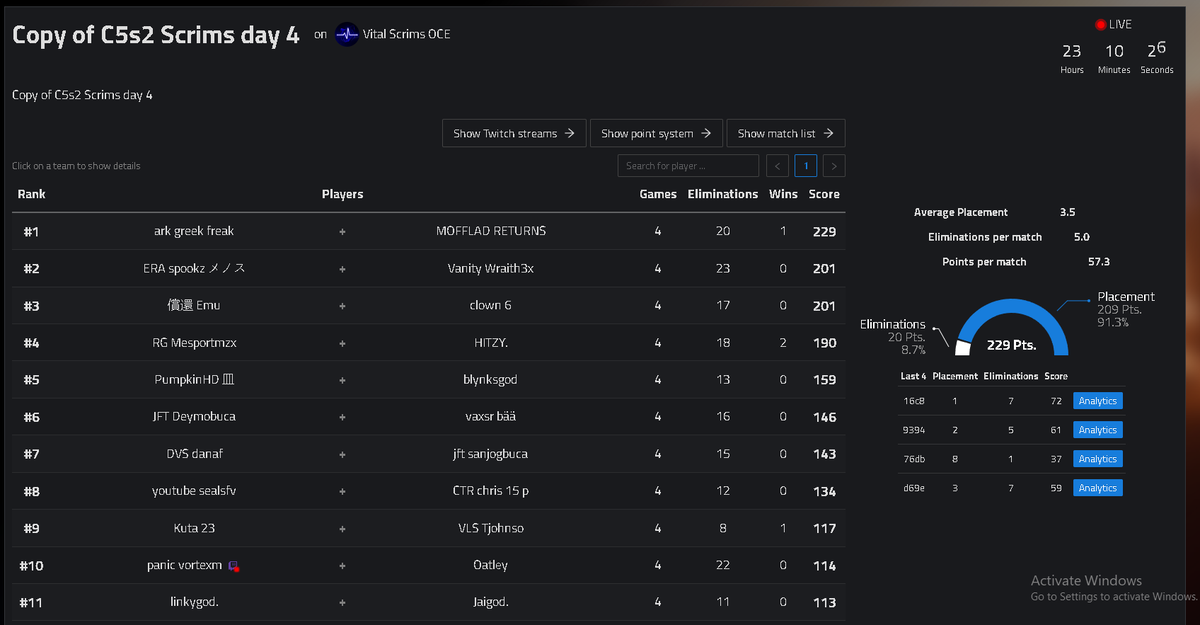The width and height of the screenshot is (1200, 625).
Task: Click player name MOFFLAD RETURNS
Action: coord(491,231)
